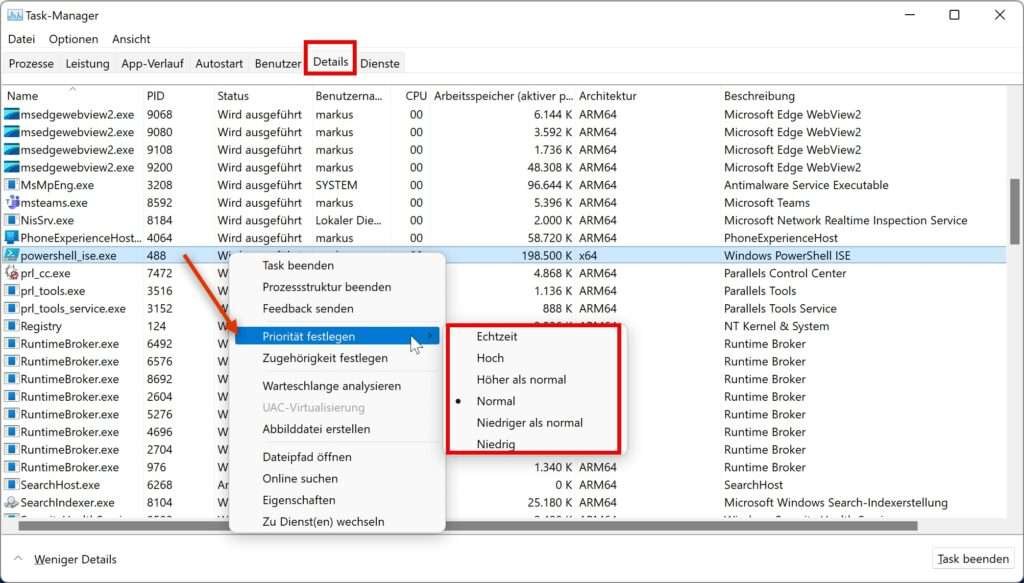
Task: Click the Registry process icon
Action: (12, 326)
